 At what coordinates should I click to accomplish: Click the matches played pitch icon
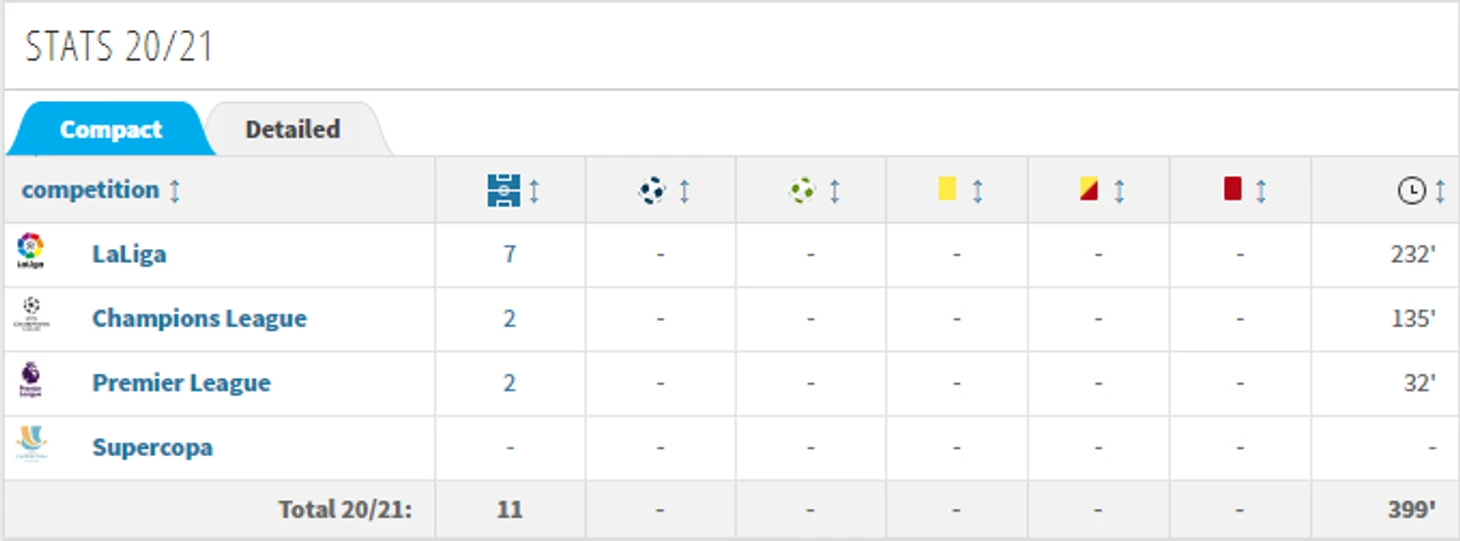(x=503, y=190)
